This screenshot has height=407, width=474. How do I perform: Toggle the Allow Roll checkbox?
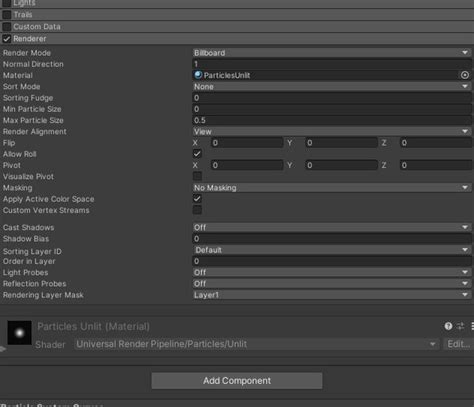point(197,154)
